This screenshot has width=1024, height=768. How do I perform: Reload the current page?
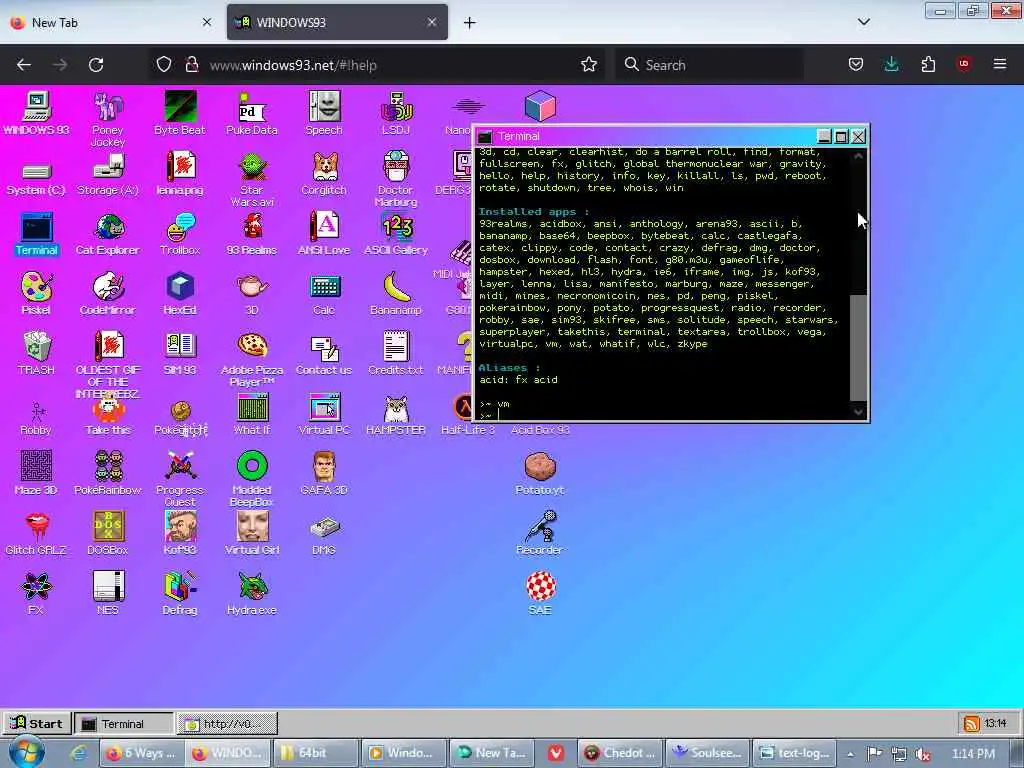tap(96, 65)
